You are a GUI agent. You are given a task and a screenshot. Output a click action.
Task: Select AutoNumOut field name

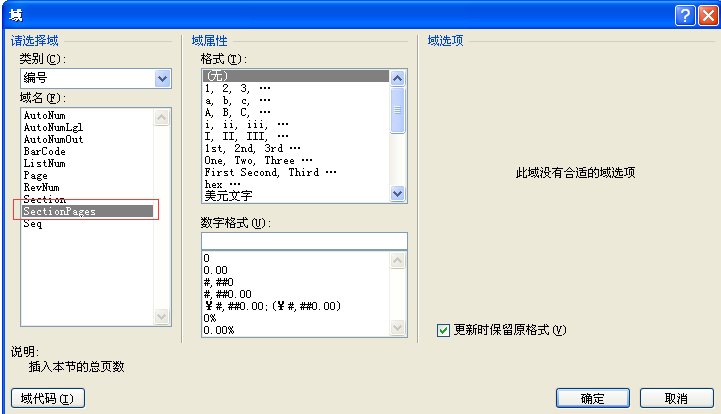pyautogui.click(x=53, y=139)
